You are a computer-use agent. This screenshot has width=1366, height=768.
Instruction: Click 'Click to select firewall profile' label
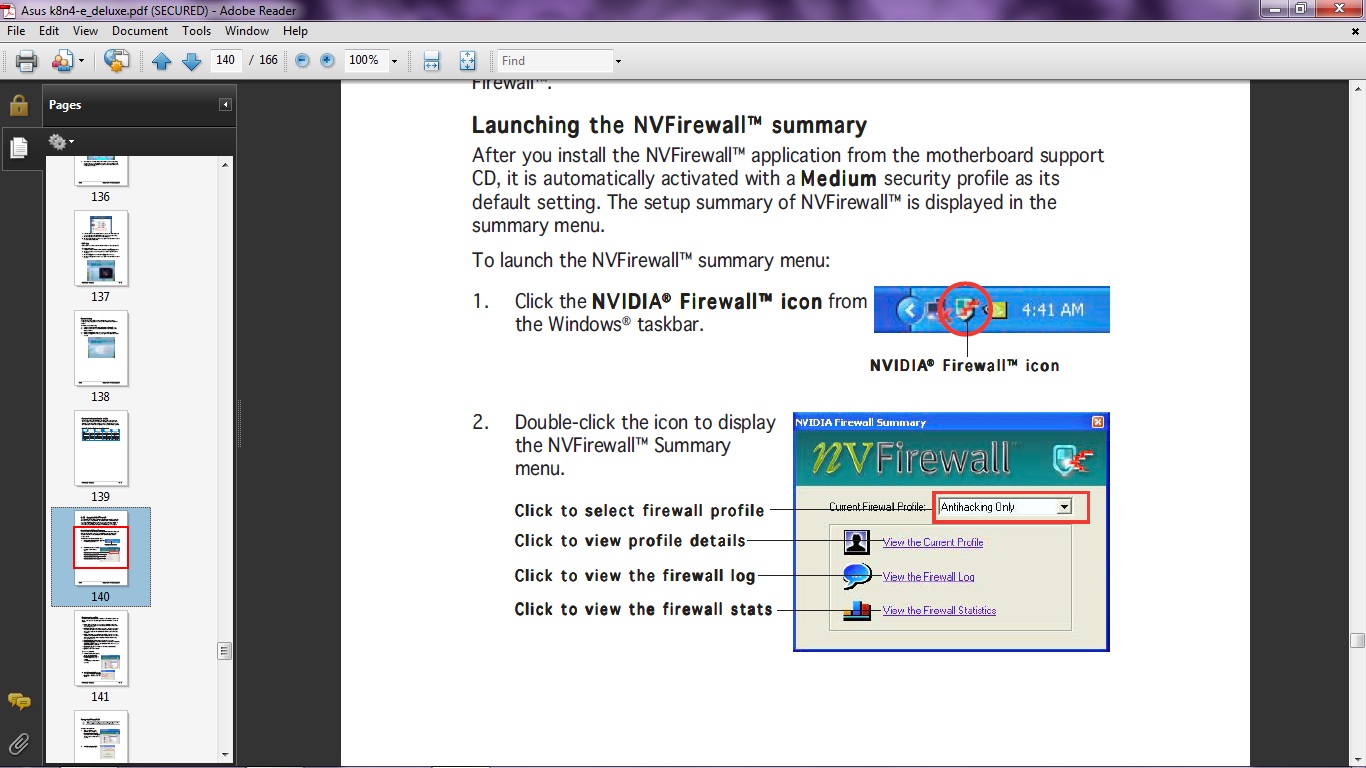pos(639,511)
